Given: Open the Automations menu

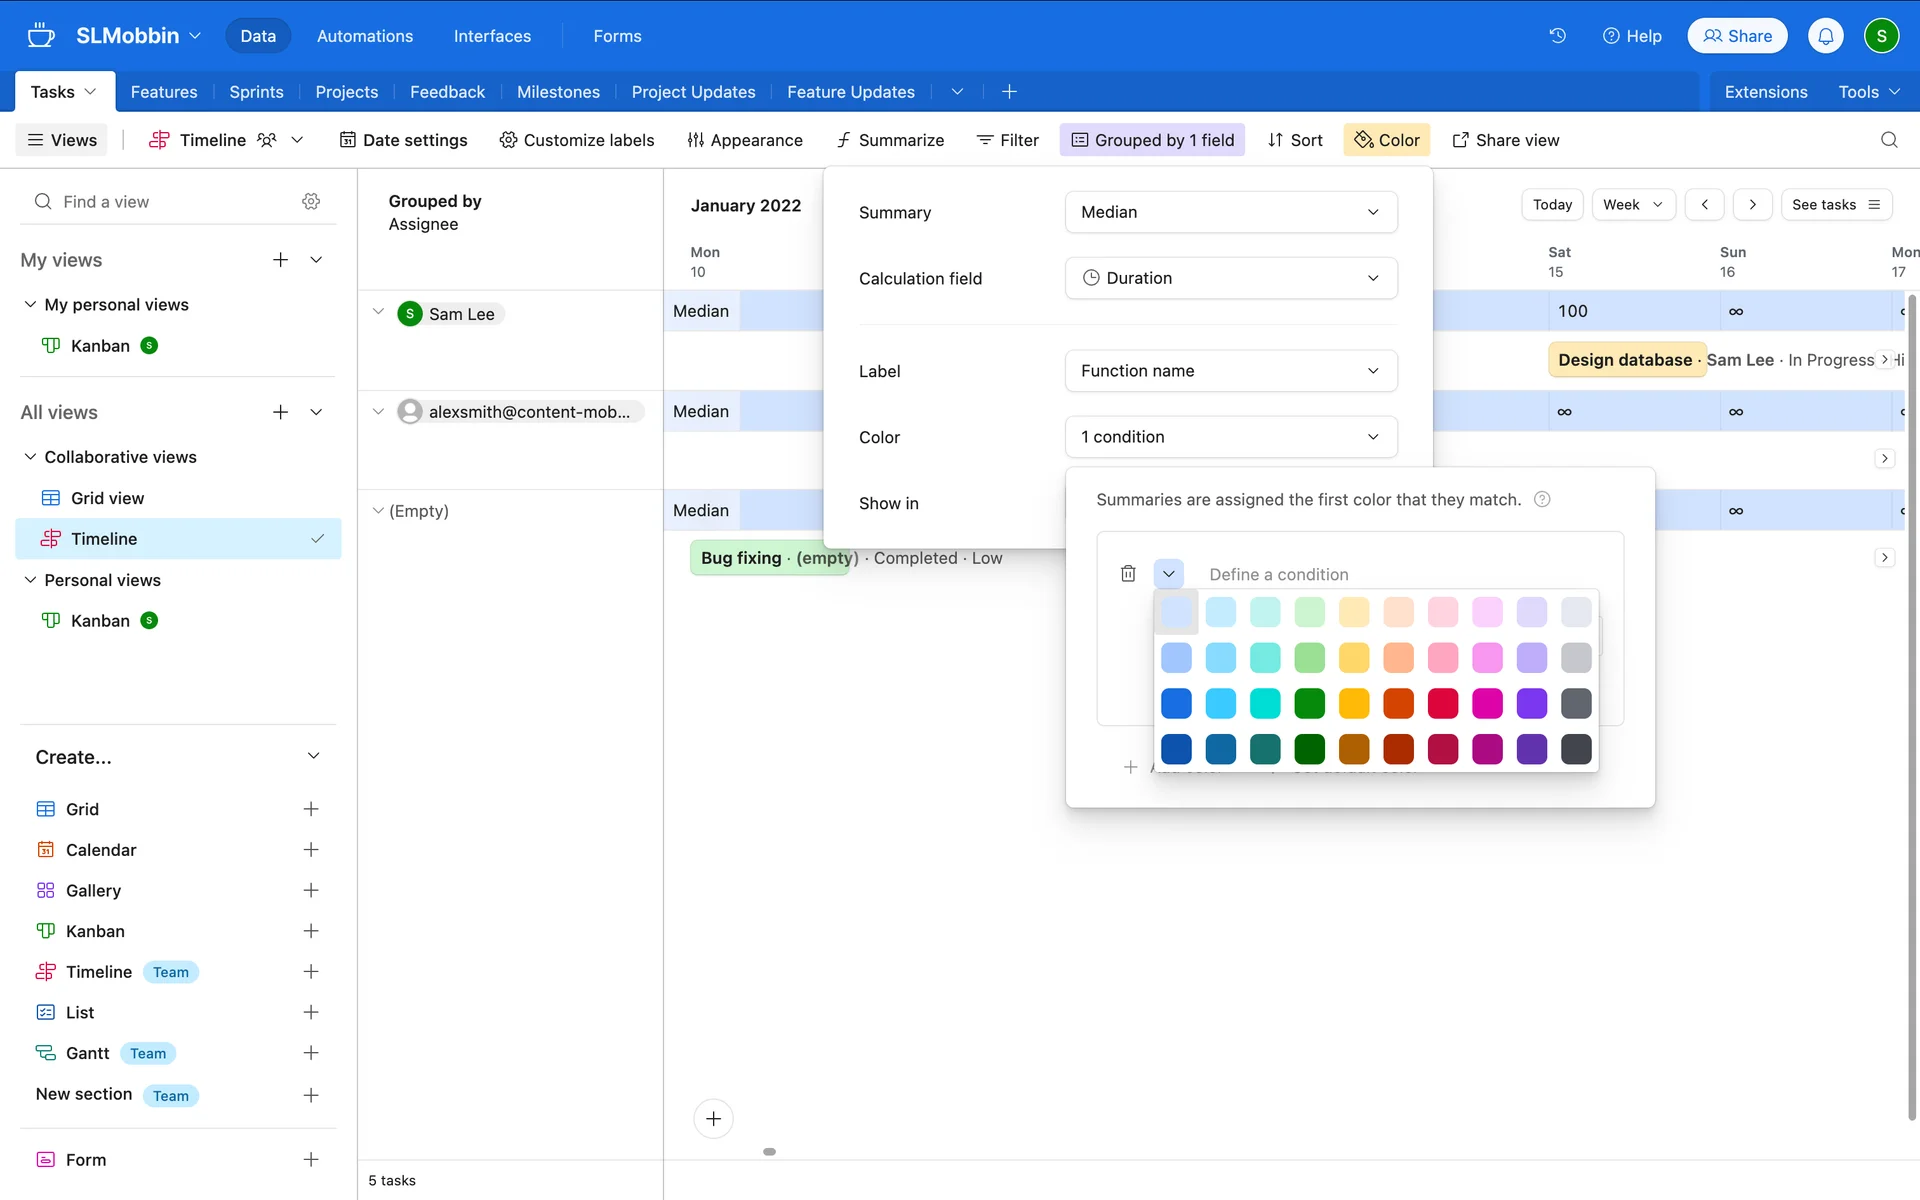Looking at the screenshot, I should [365, 36].
